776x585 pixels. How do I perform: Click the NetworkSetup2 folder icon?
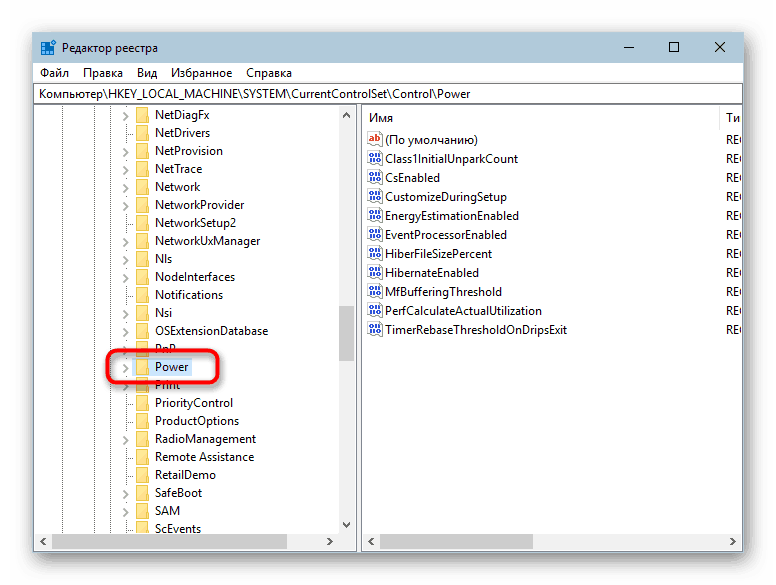pyautogui.click(x=142, y=223)
